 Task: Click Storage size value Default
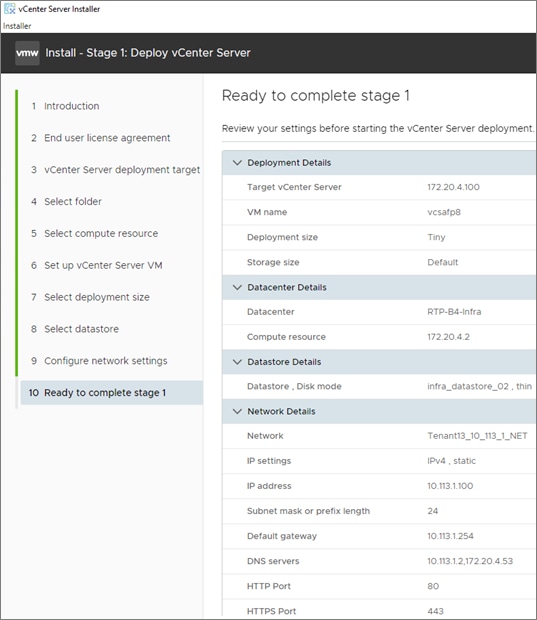(442, 262)
